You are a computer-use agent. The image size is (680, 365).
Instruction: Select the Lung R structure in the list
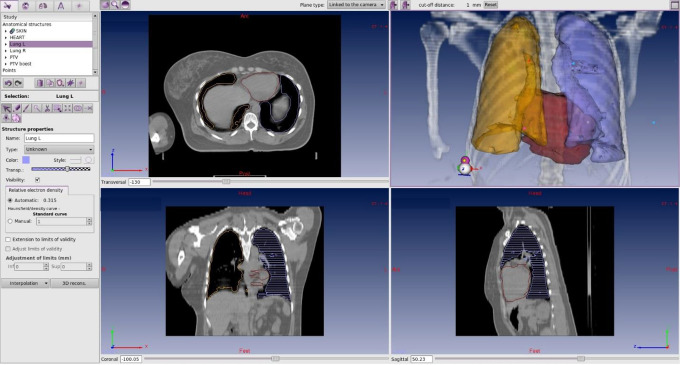coord(18,51)
